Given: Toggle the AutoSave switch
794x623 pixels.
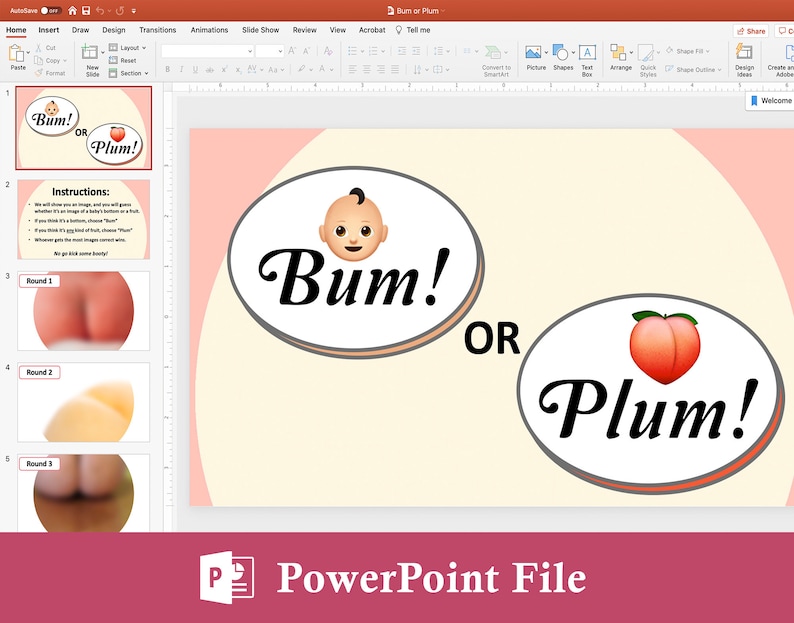Looking at the screenshot, I should coord(51,11).
